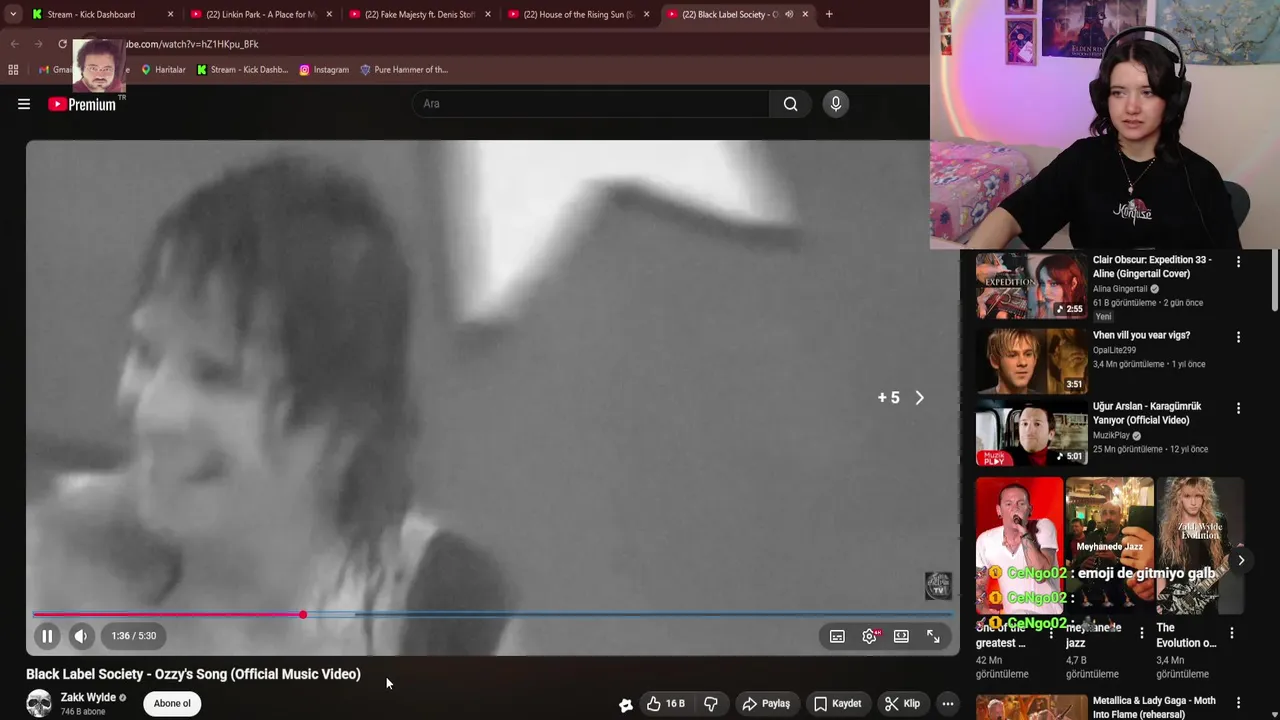Seek to the unplayed part of the progress bar
Viewport: 1280px width, 720px height.
point(630,614)
